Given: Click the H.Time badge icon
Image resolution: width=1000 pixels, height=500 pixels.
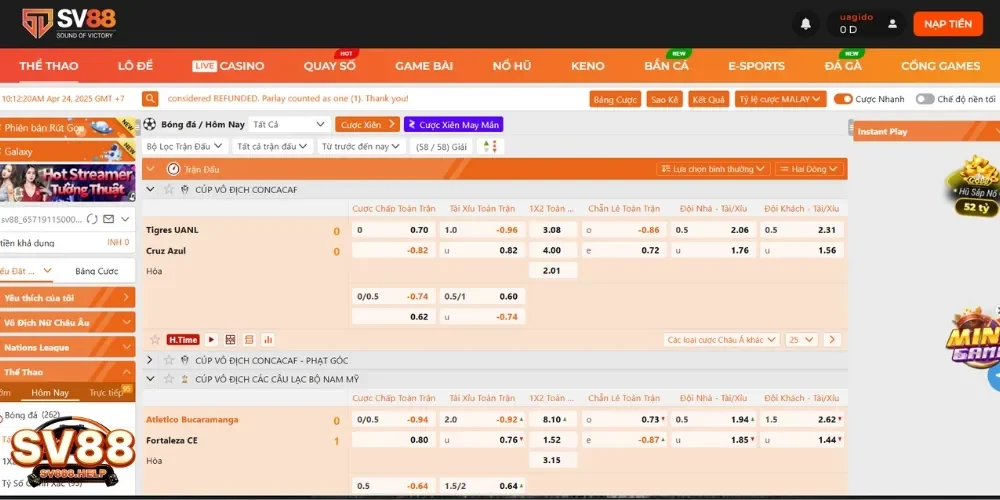Looking at the screenshot, I should coord(183,340).
